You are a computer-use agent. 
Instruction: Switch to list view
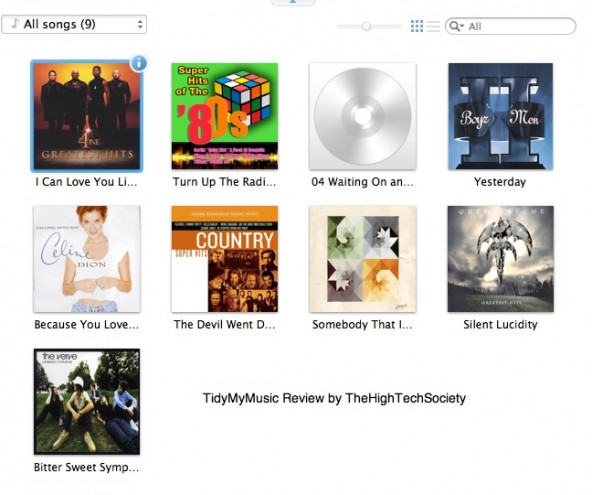pos(433,26)
